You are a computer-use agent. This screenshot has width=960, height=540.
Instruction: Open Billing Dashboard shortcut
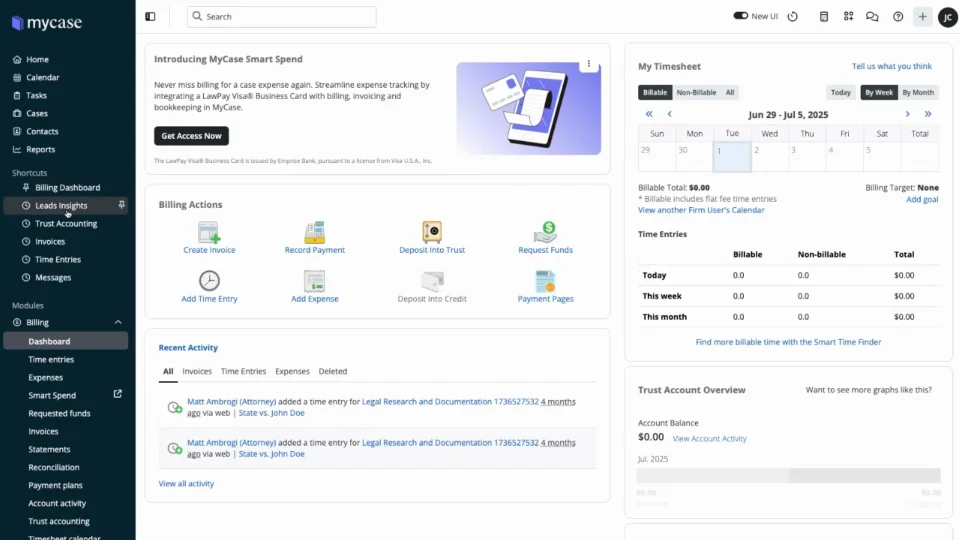coord(67,187)
